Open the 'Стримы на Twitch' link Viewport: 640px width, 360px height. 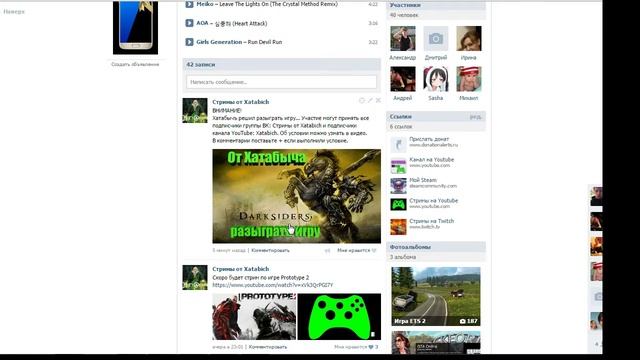click(x=431, y=221)
